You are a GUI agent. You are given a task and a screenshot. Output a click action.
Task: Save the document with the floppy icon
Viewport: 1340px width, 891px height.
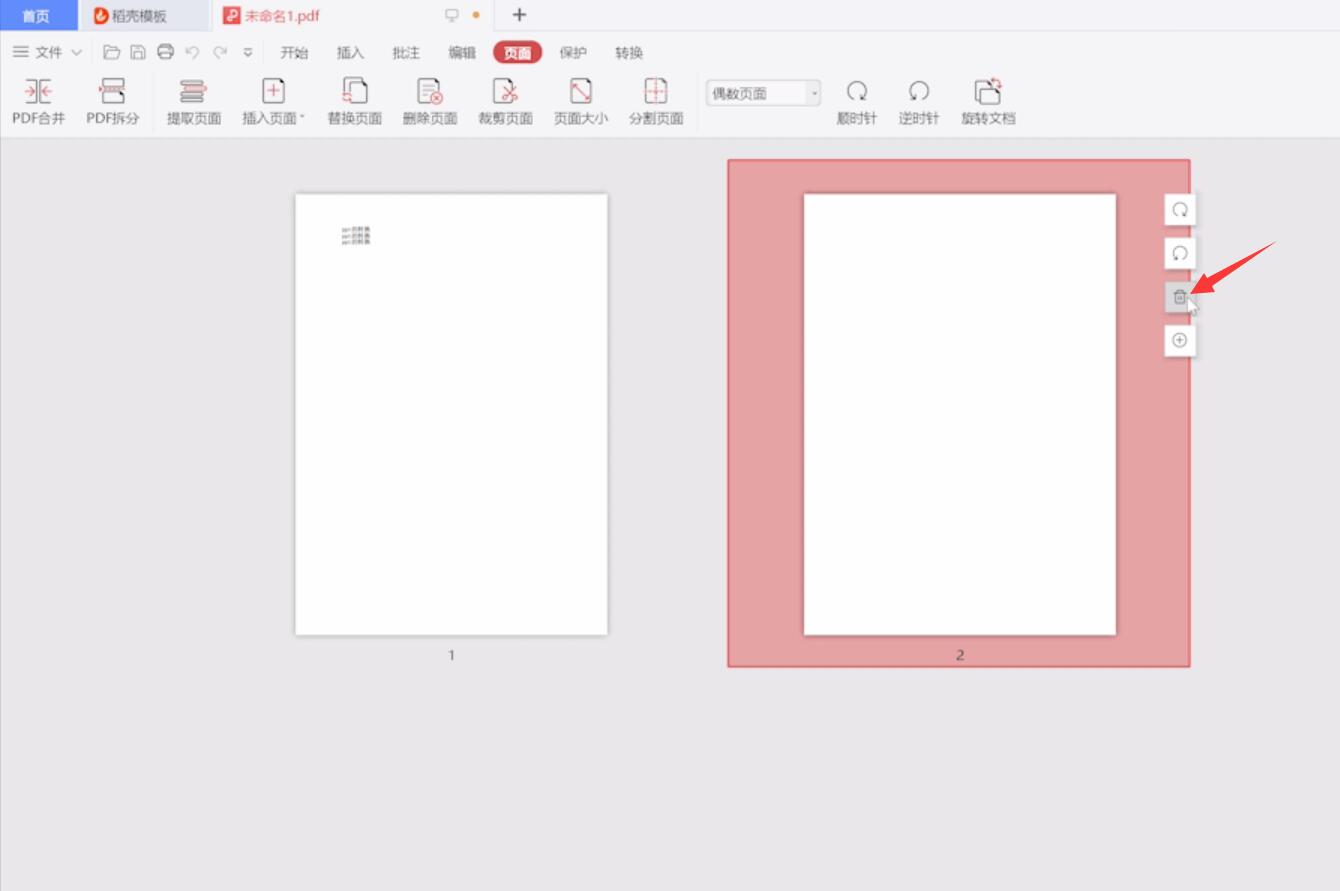point(138,52)
